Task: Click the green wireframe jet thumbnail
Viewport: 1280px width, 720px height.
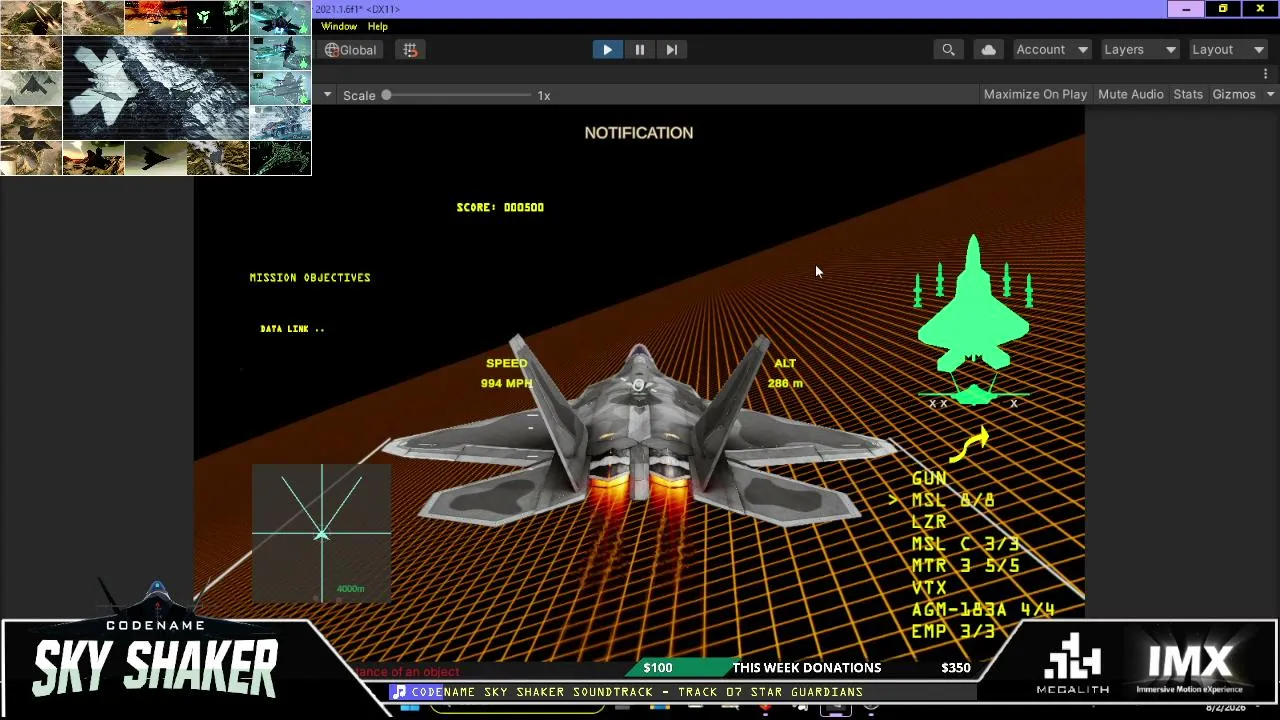Action: [x=280, y=158]
